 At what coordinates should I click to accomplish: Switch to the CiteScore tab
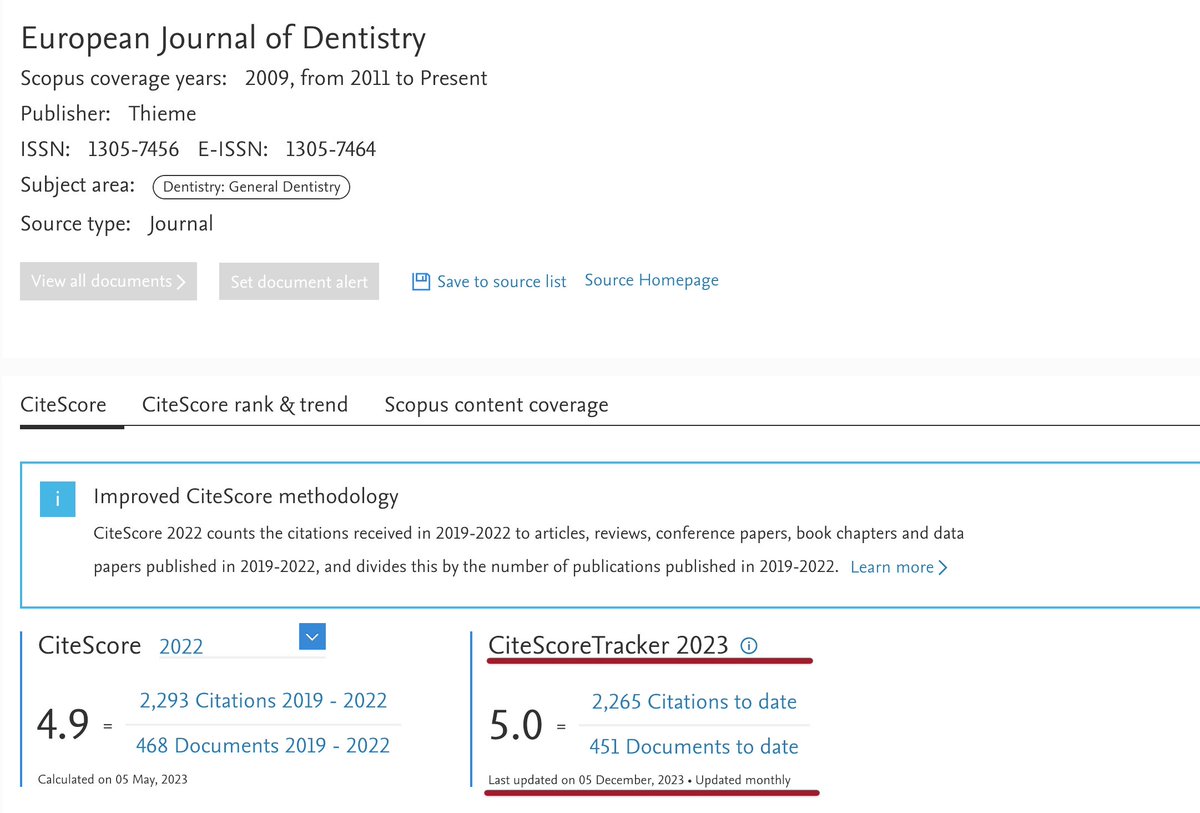click(63, 405)
